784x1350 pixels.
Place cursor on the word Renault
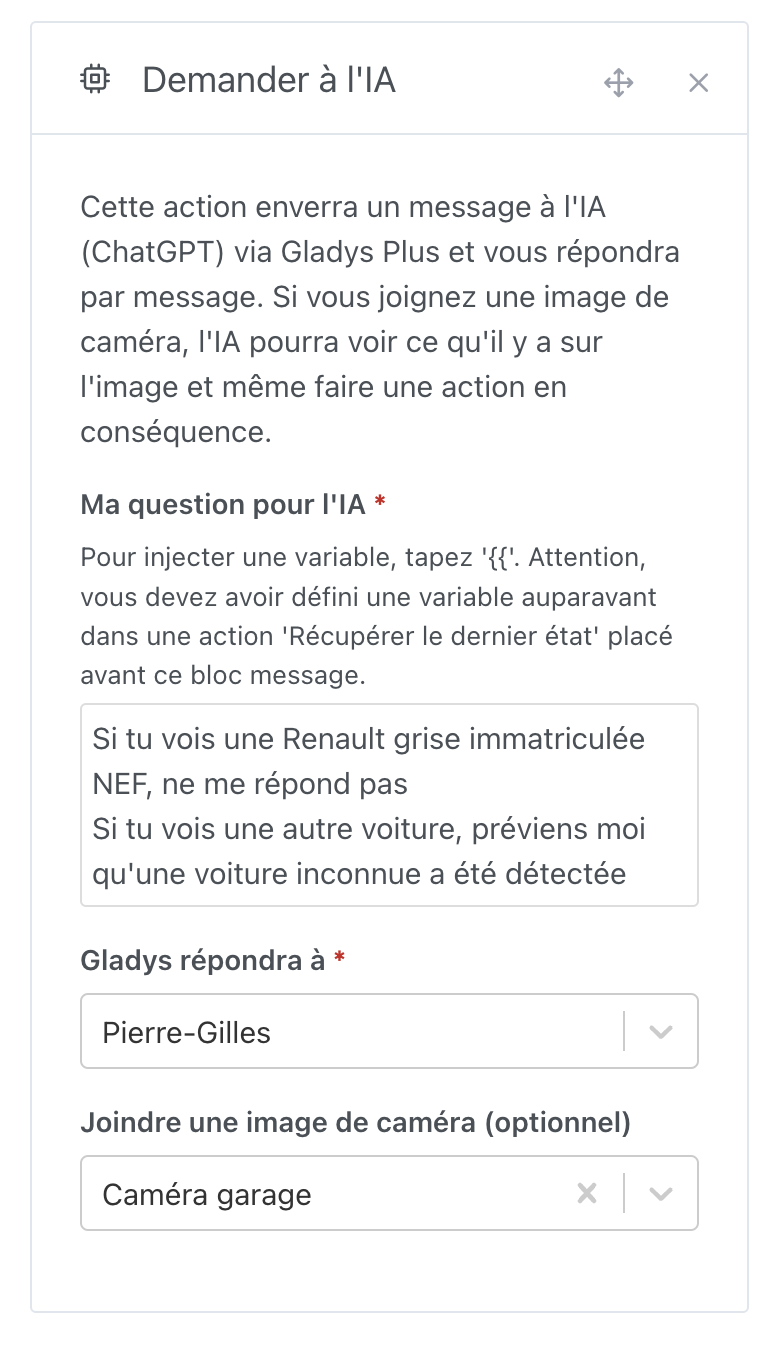click(x=339, y=739)
